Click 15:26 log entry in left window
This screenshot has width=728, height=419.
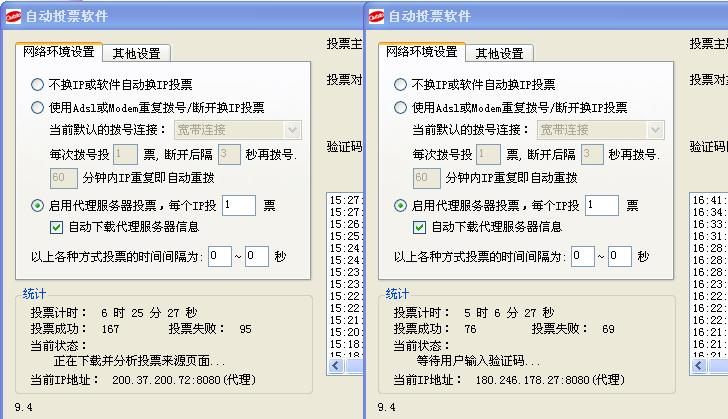point(345,224)
